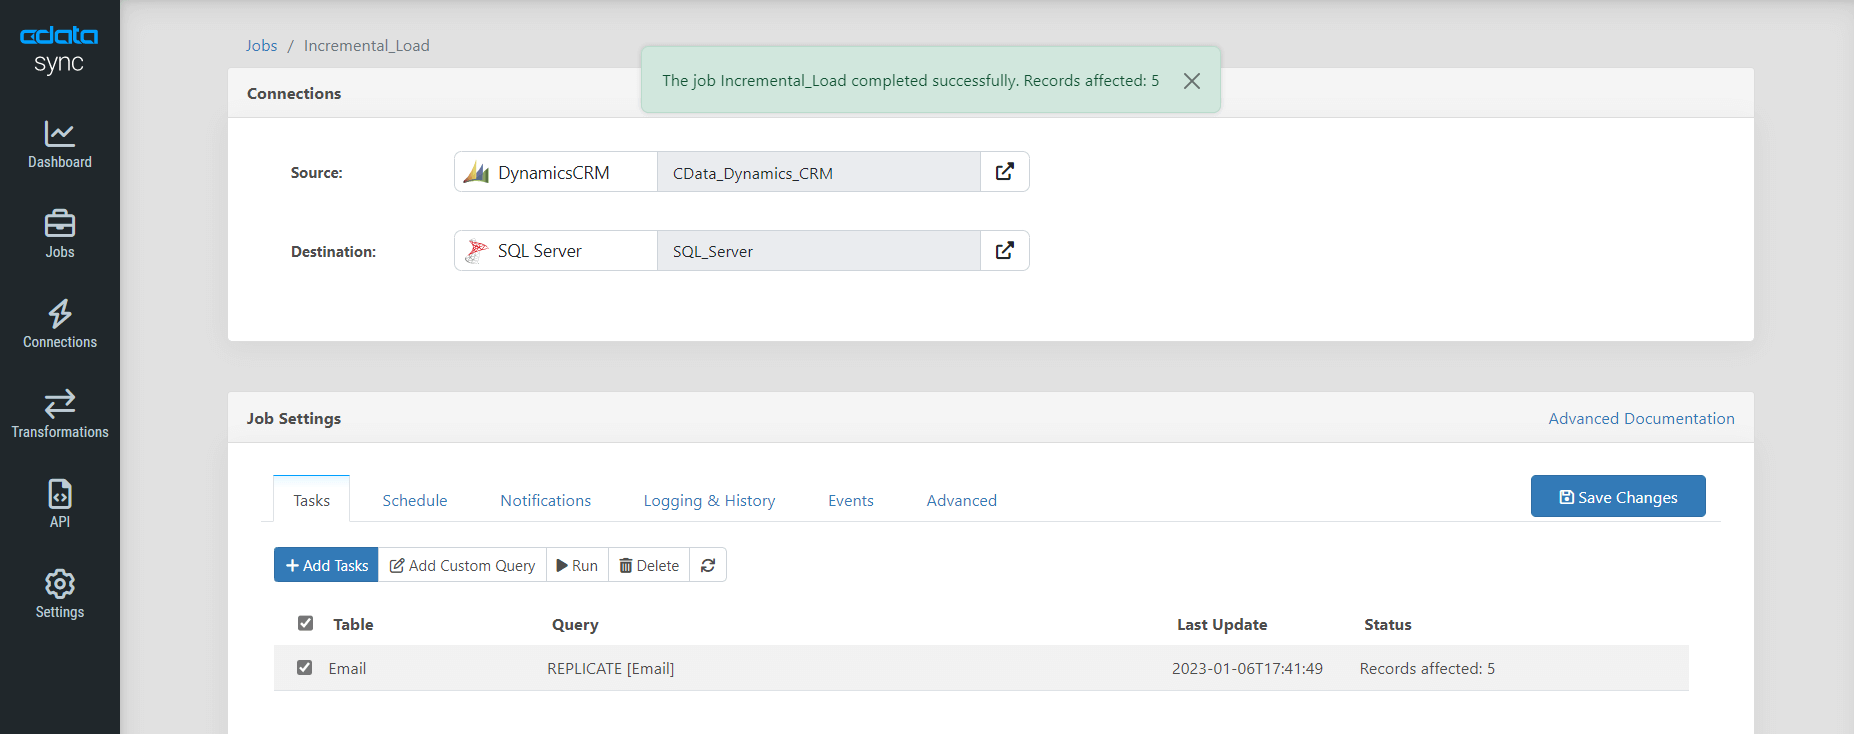The image size is (1854, 734).
Task: Click the Add Tasks button
Action: pos(326,565)
